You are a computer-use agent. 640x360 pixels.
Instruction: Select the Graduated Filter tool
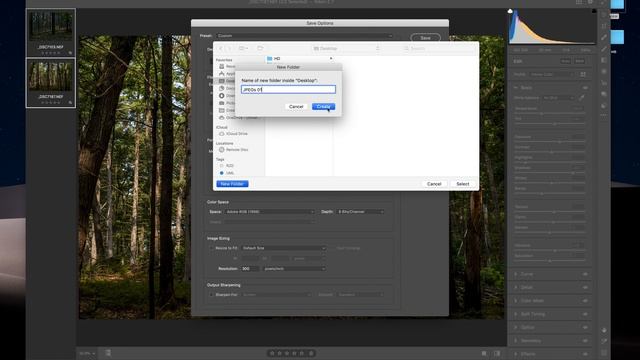[x=604, y=60]
